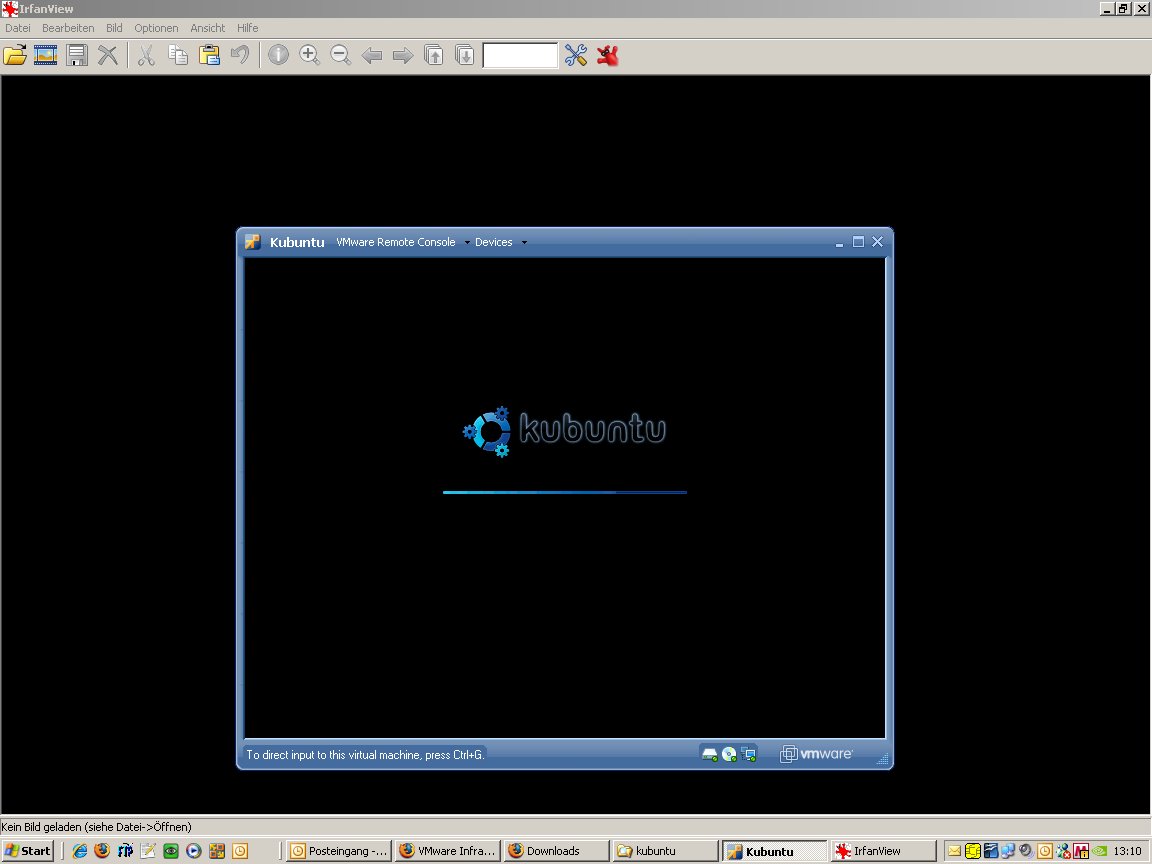Switch to IrfanView taskbar button
Screen dimensions: 1152x864
[x=884, y=851]
